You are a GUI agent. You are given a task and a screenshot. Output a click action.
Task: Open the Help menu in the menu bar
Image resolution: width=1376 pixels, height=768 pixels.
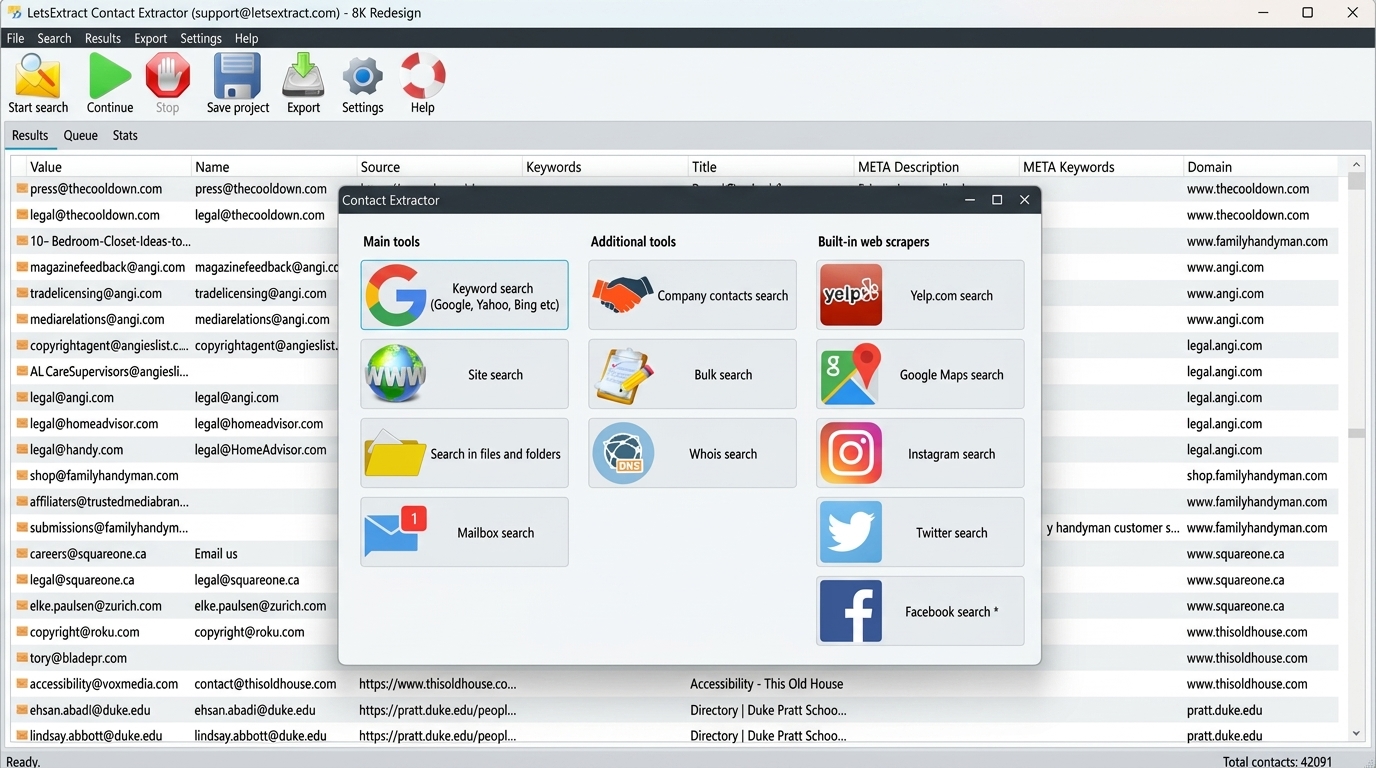[x=247, y=38]
